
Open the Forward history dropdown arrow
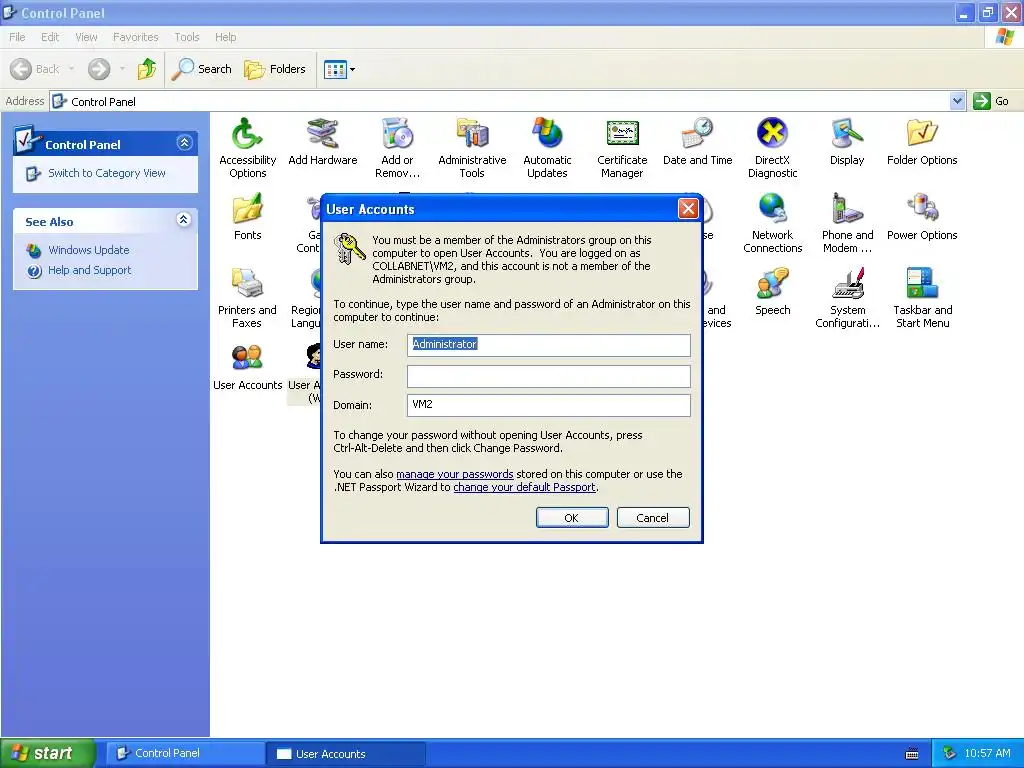(x=122, y=69)
